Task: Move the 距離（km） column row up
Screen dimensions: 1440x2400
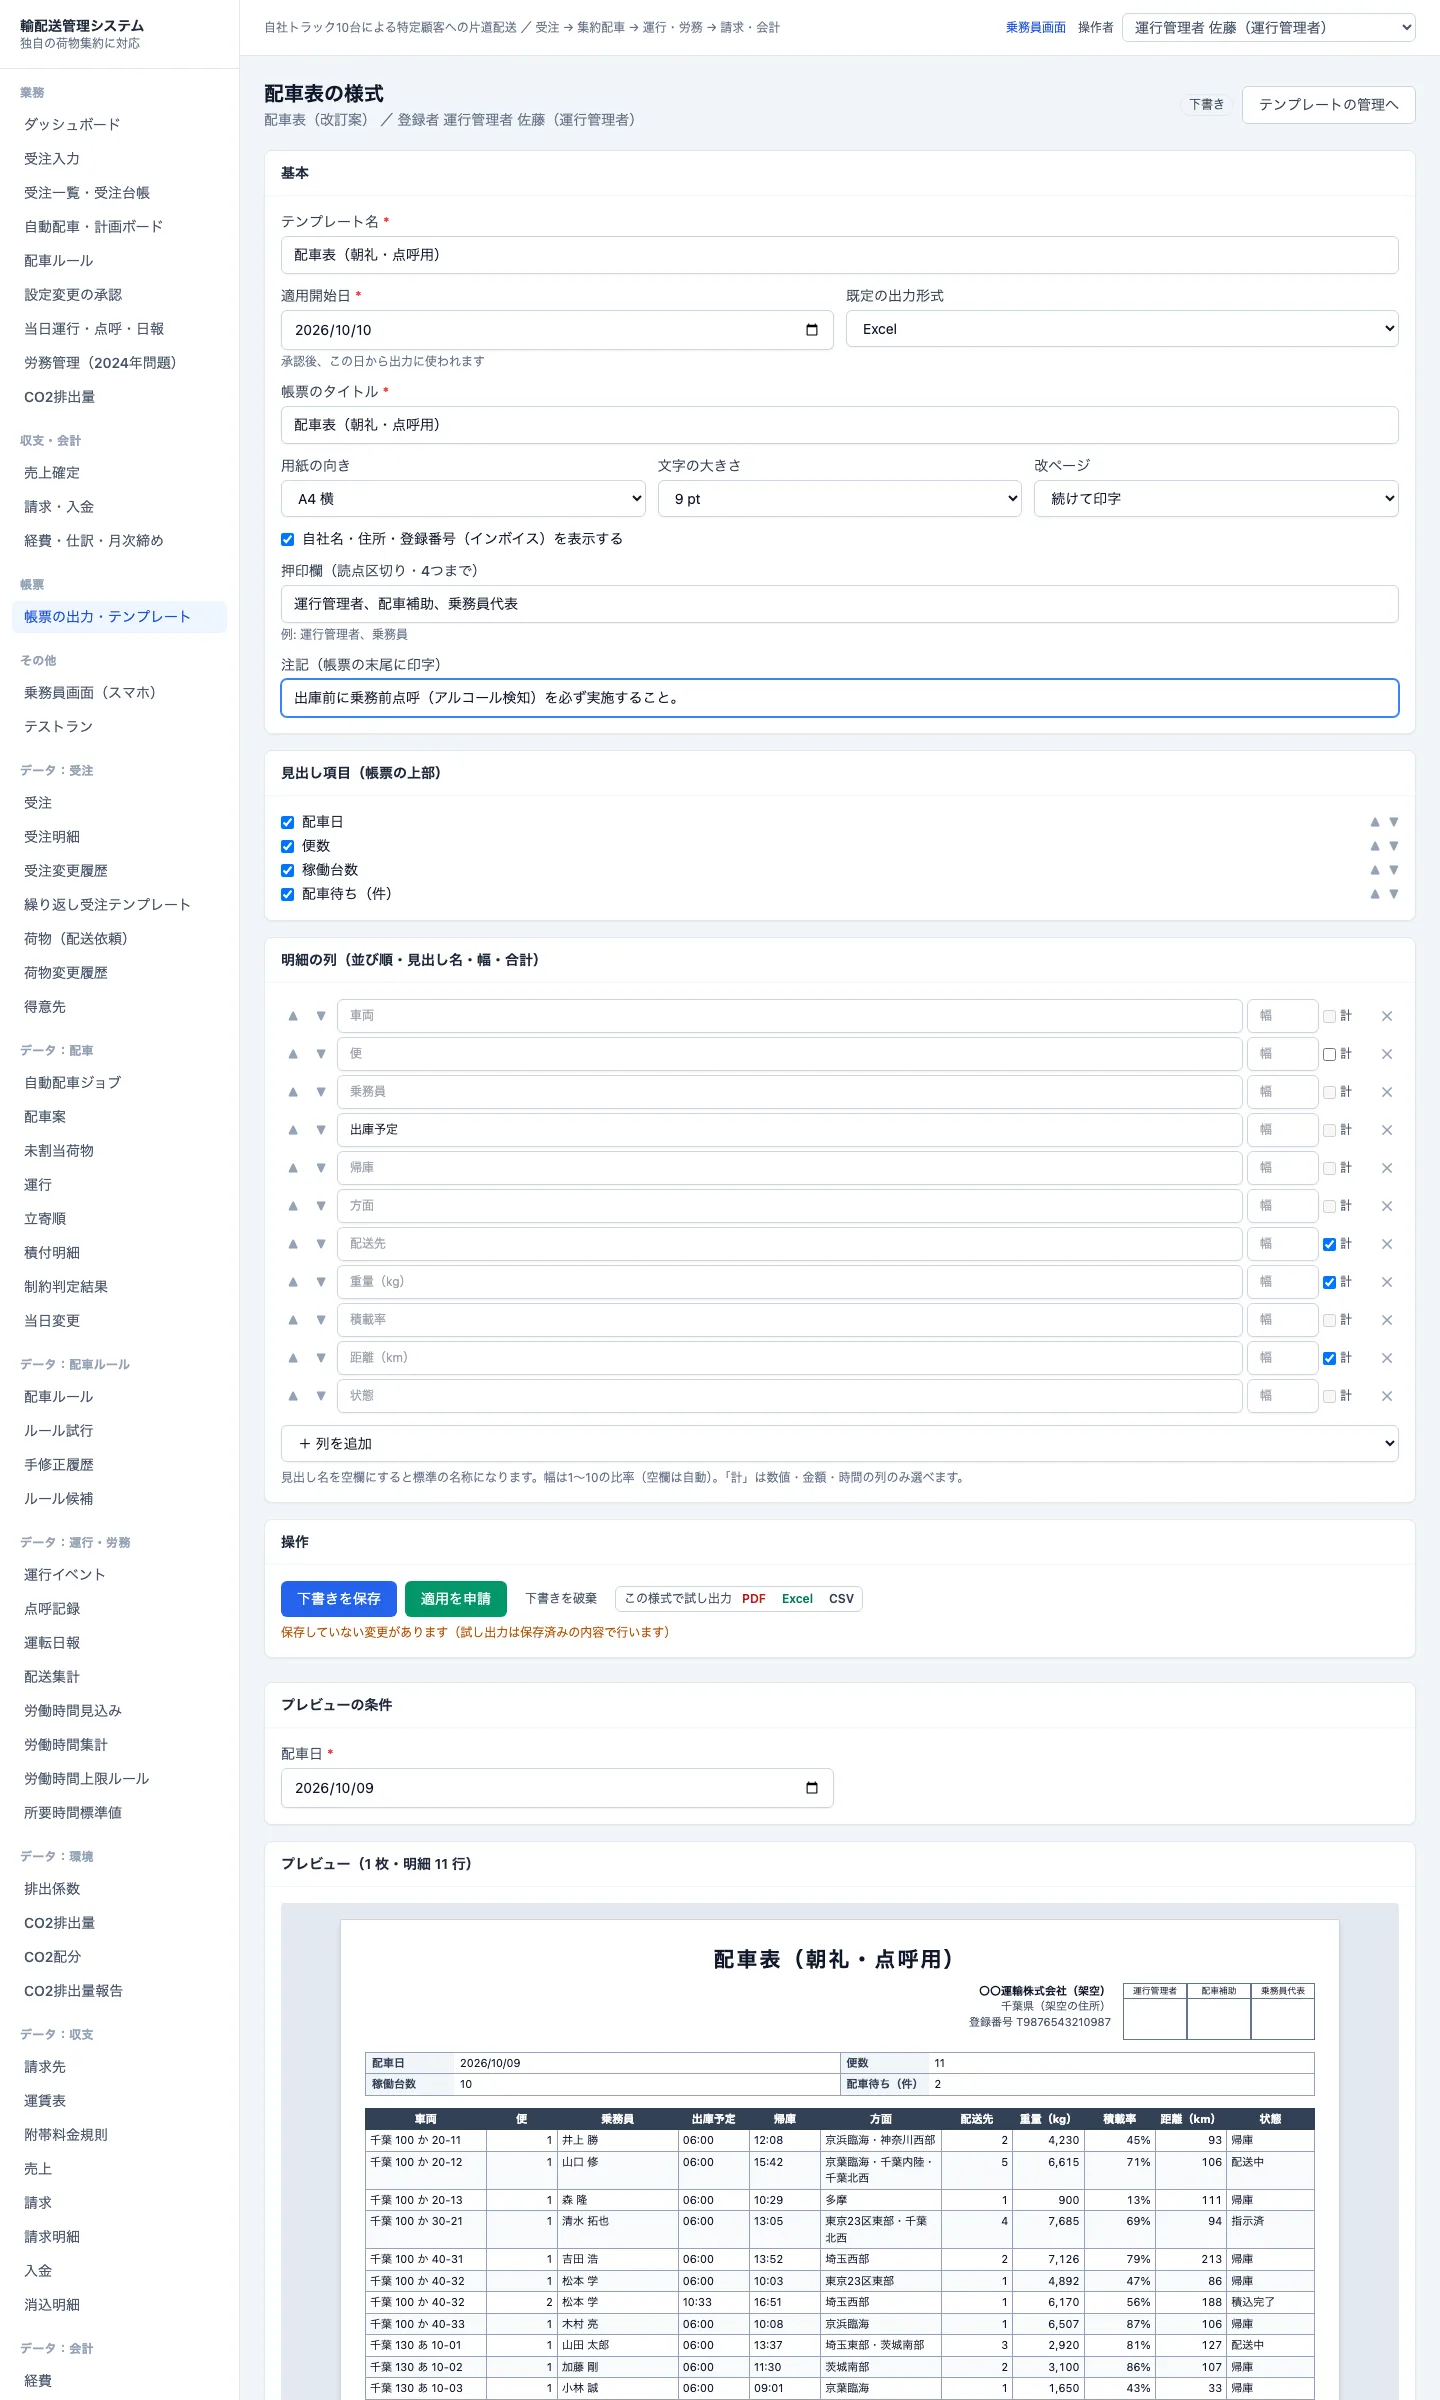Action: pyautogui.click(x=293, y=1358)
